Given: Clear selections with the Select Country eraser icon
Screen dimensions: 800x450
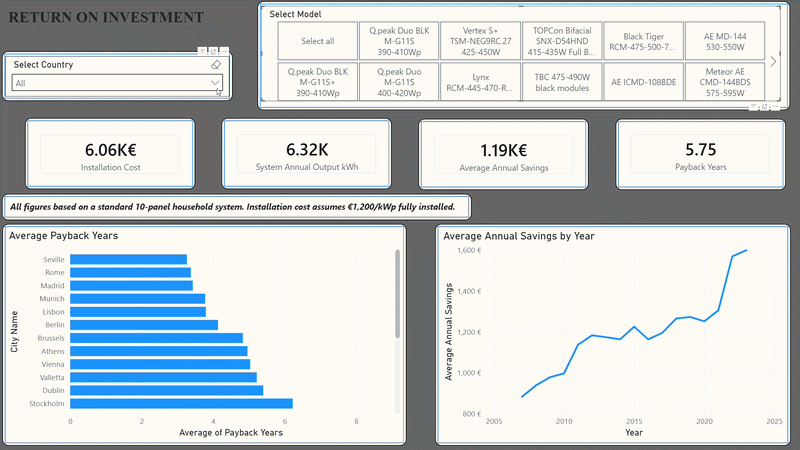Looking at the screenshot, I should pos(216,65).
